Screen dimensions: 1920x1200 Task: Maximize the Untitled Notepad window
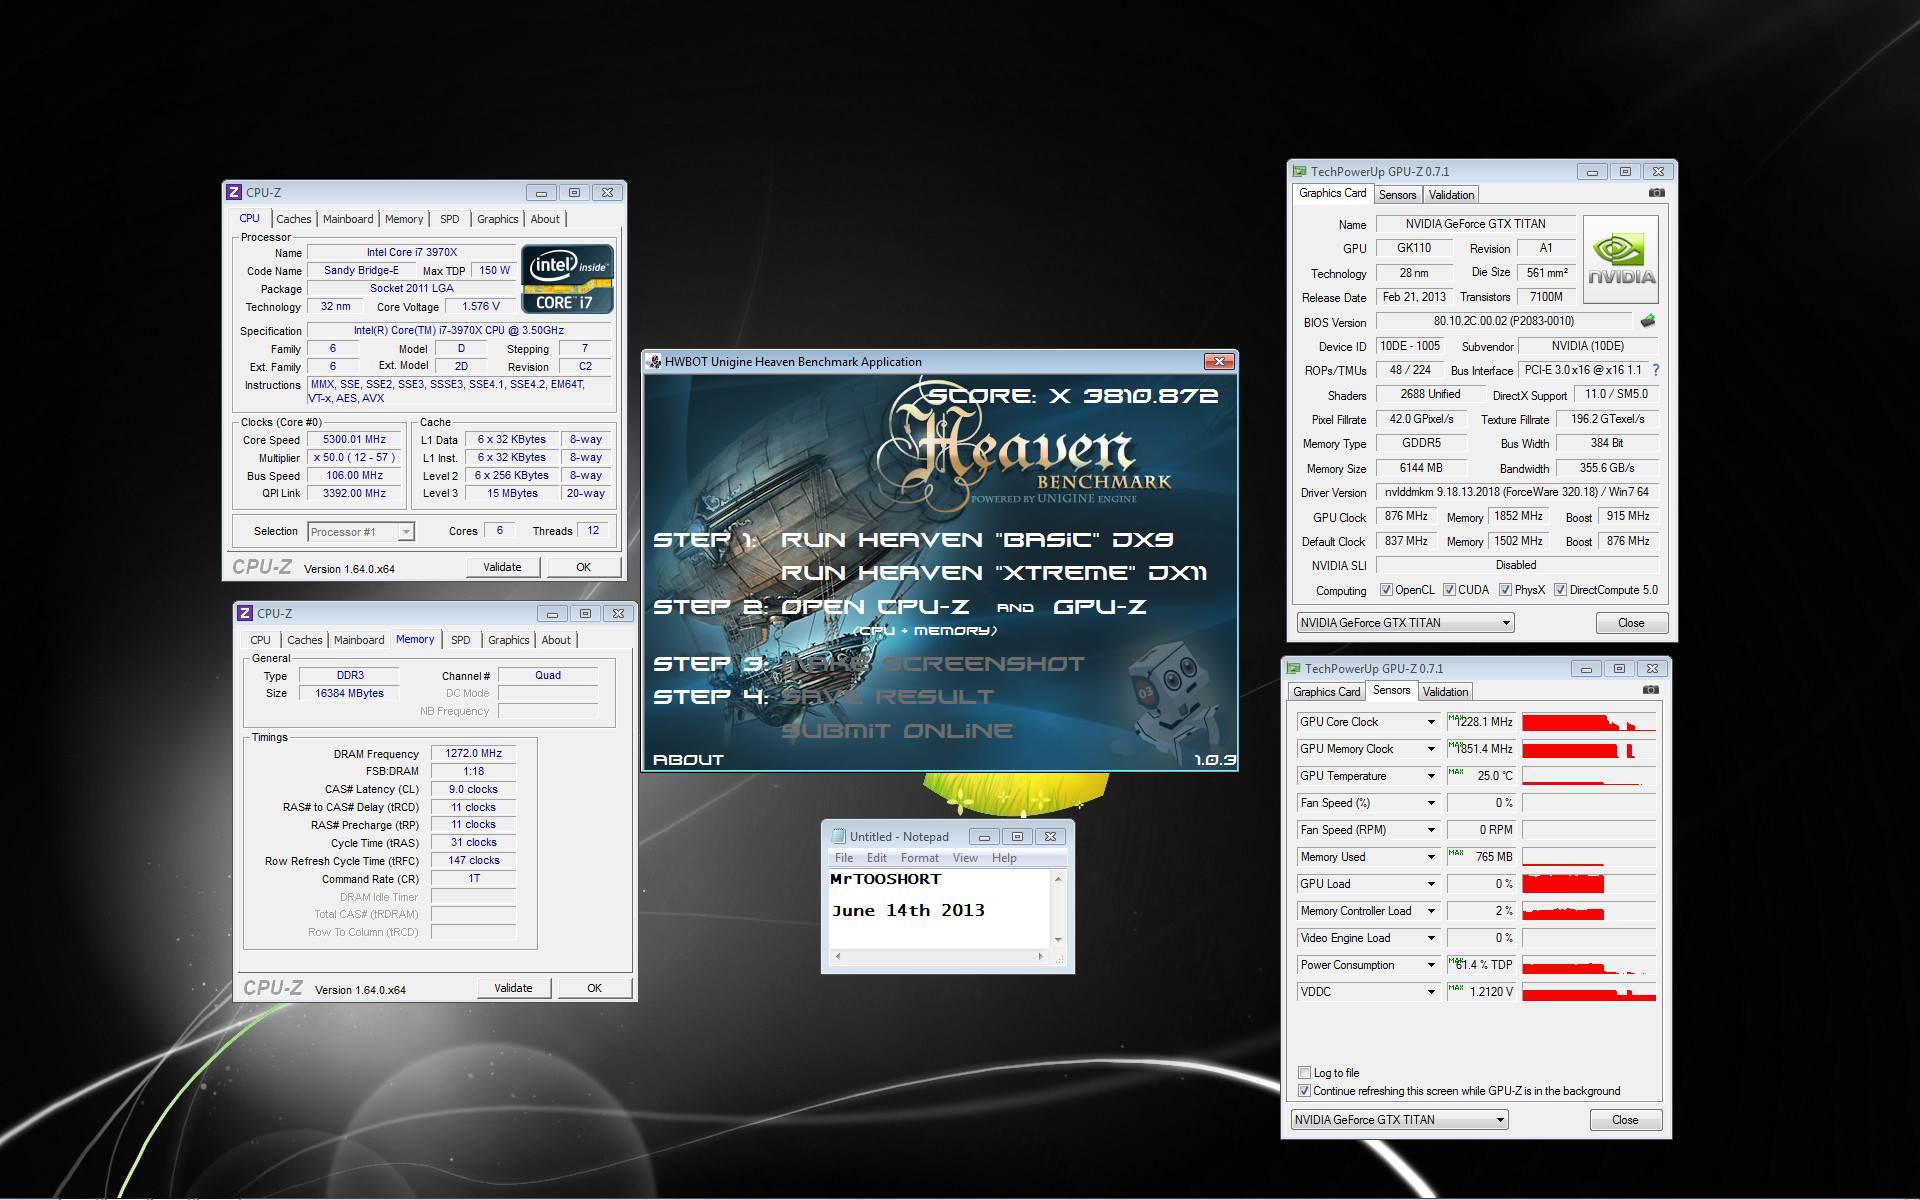pos(1017,837)
